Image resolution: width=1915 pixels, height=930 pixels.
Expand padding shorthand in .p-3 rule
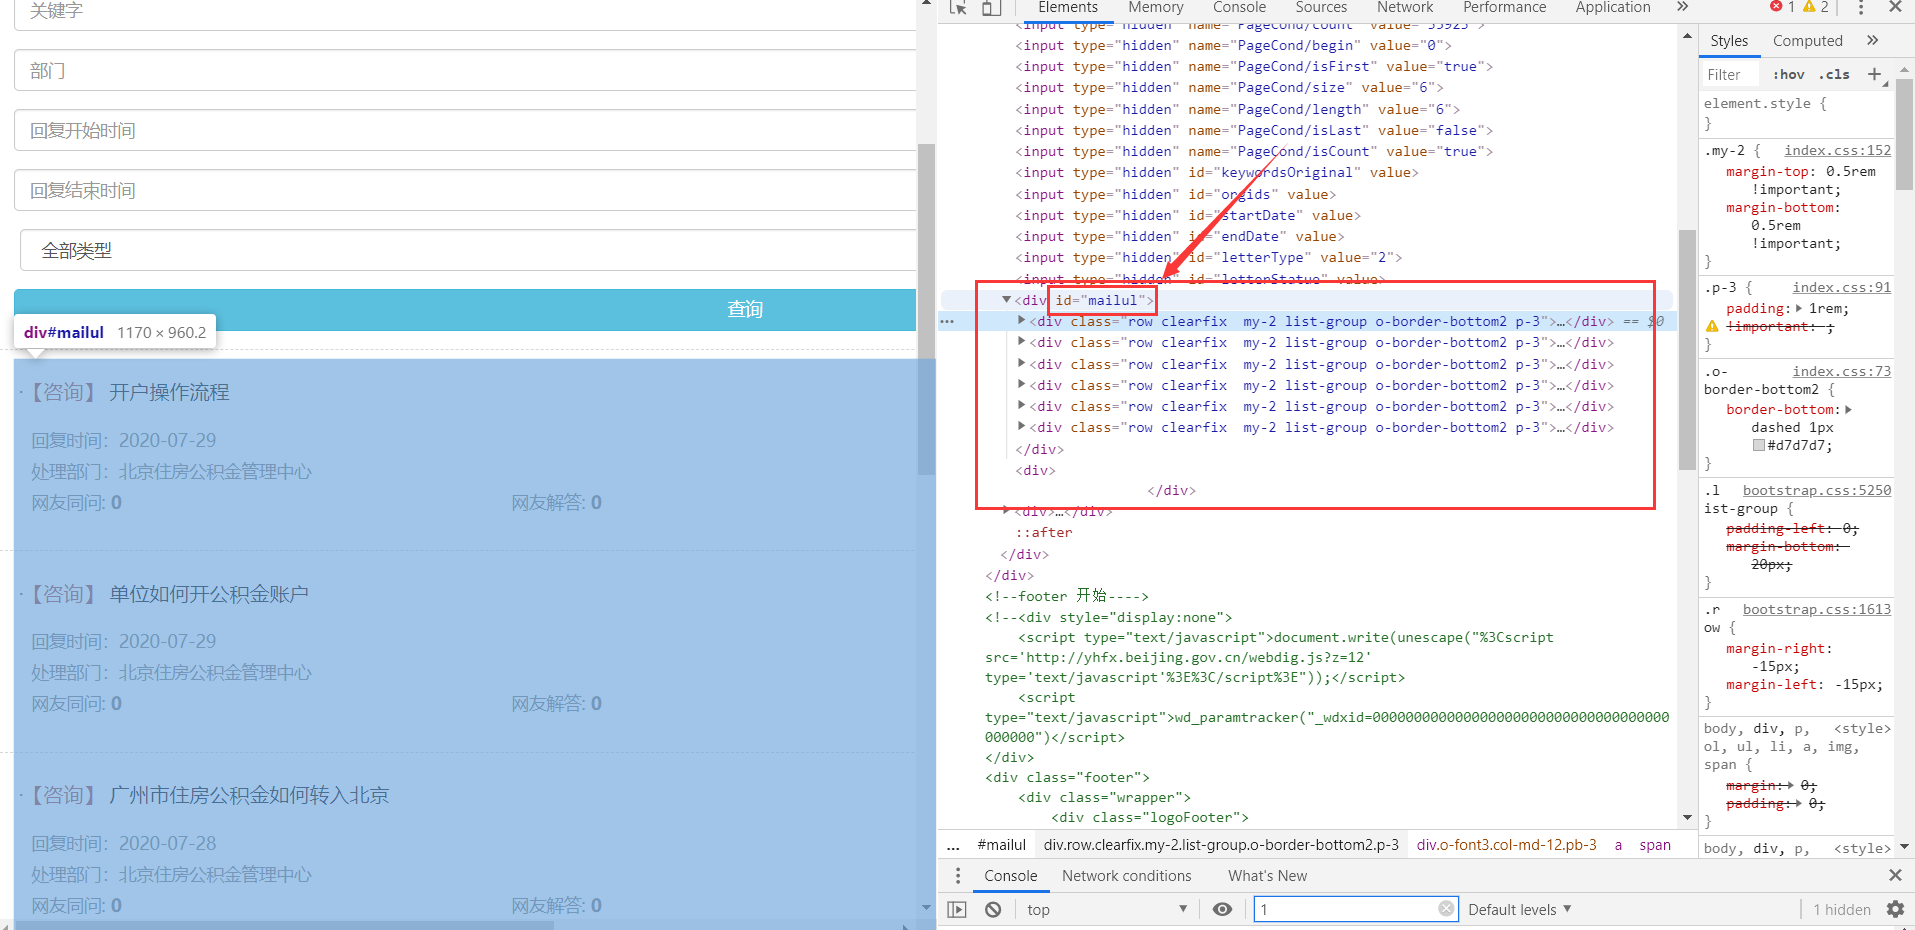(1799, 308)
